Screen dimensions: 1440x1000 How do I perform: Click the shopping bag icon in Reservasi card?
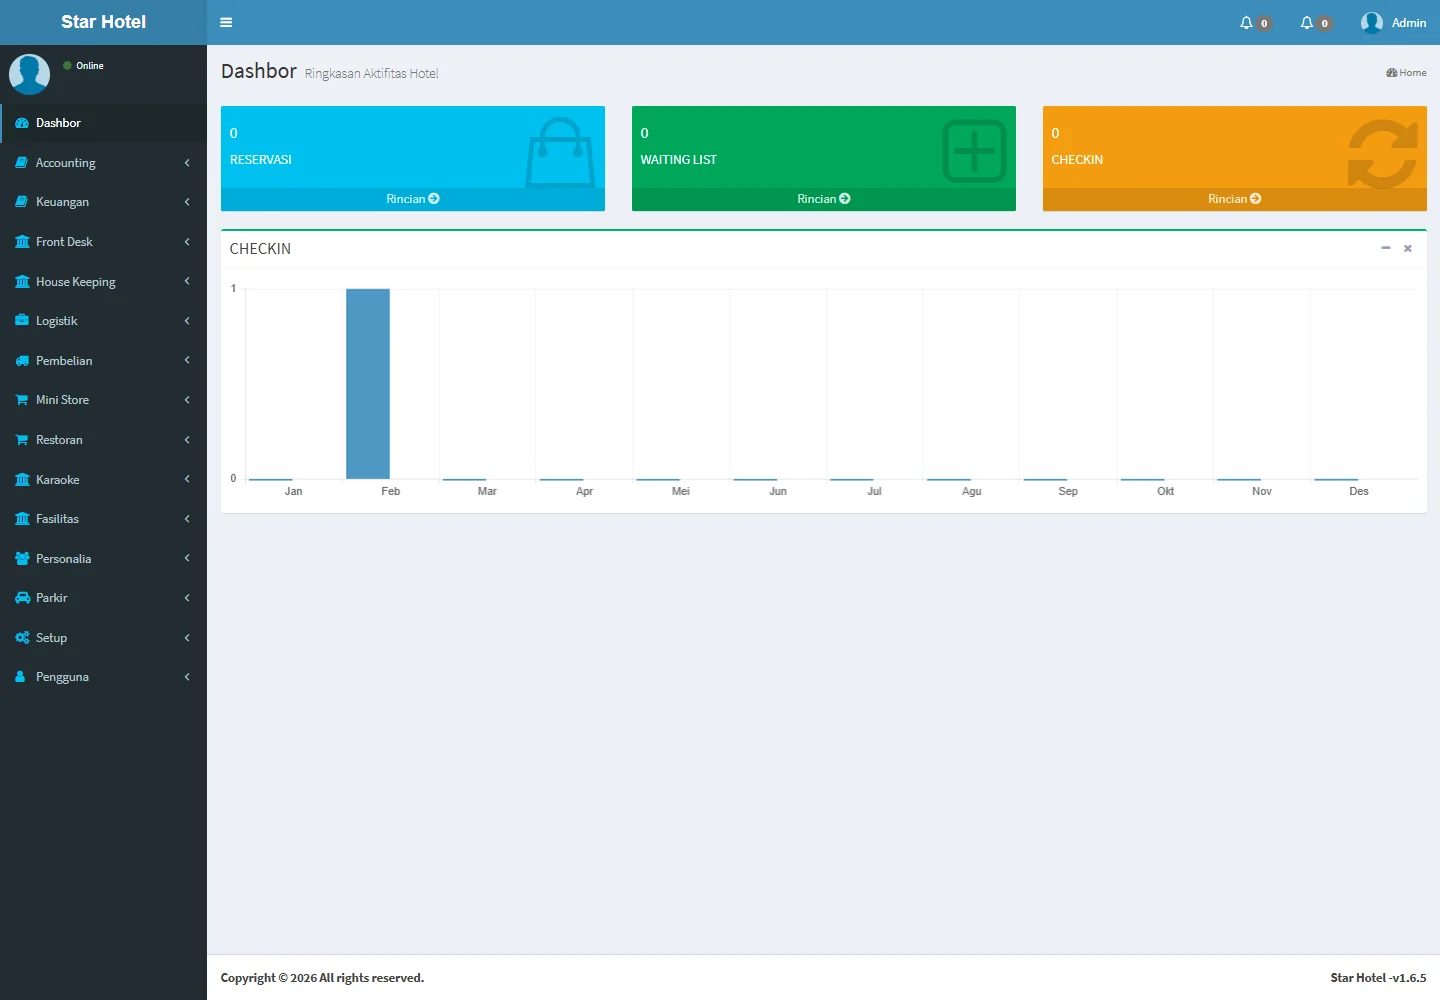point(560,152)
